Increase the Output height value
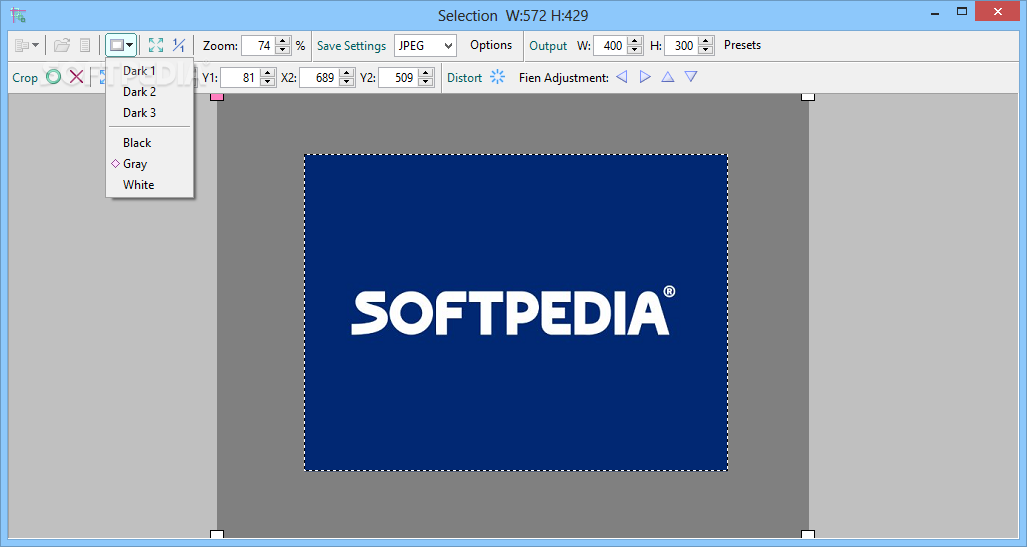The height and width of the screenshot is (547, 1027). click(x=706, y=41)
